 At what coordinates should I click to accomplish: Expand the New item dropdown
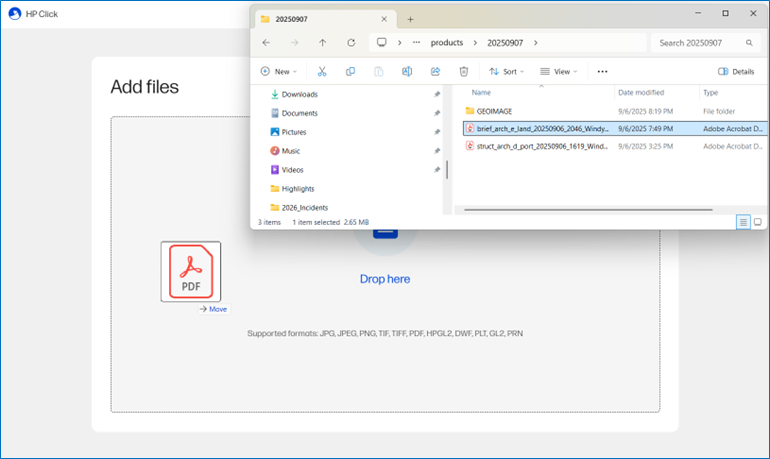tap(280, 72)
